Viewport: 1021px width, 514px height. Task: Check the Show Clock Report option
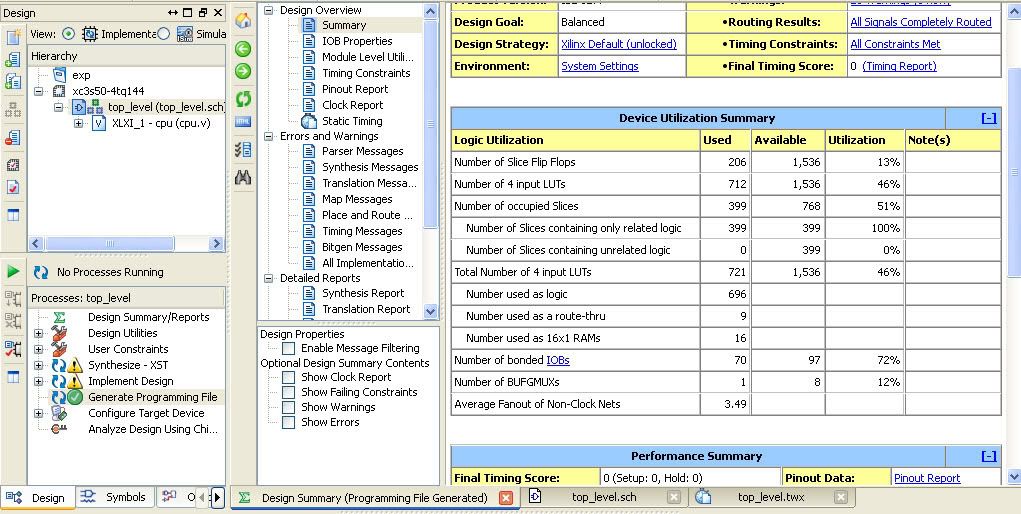(x=289, y=378)
